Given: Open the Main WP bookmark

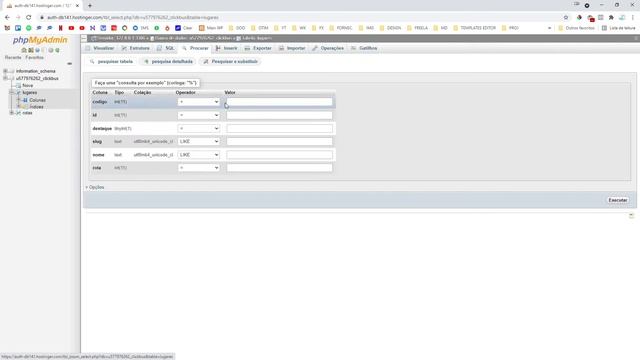Looking at the screenshot, I should (211, 28).
